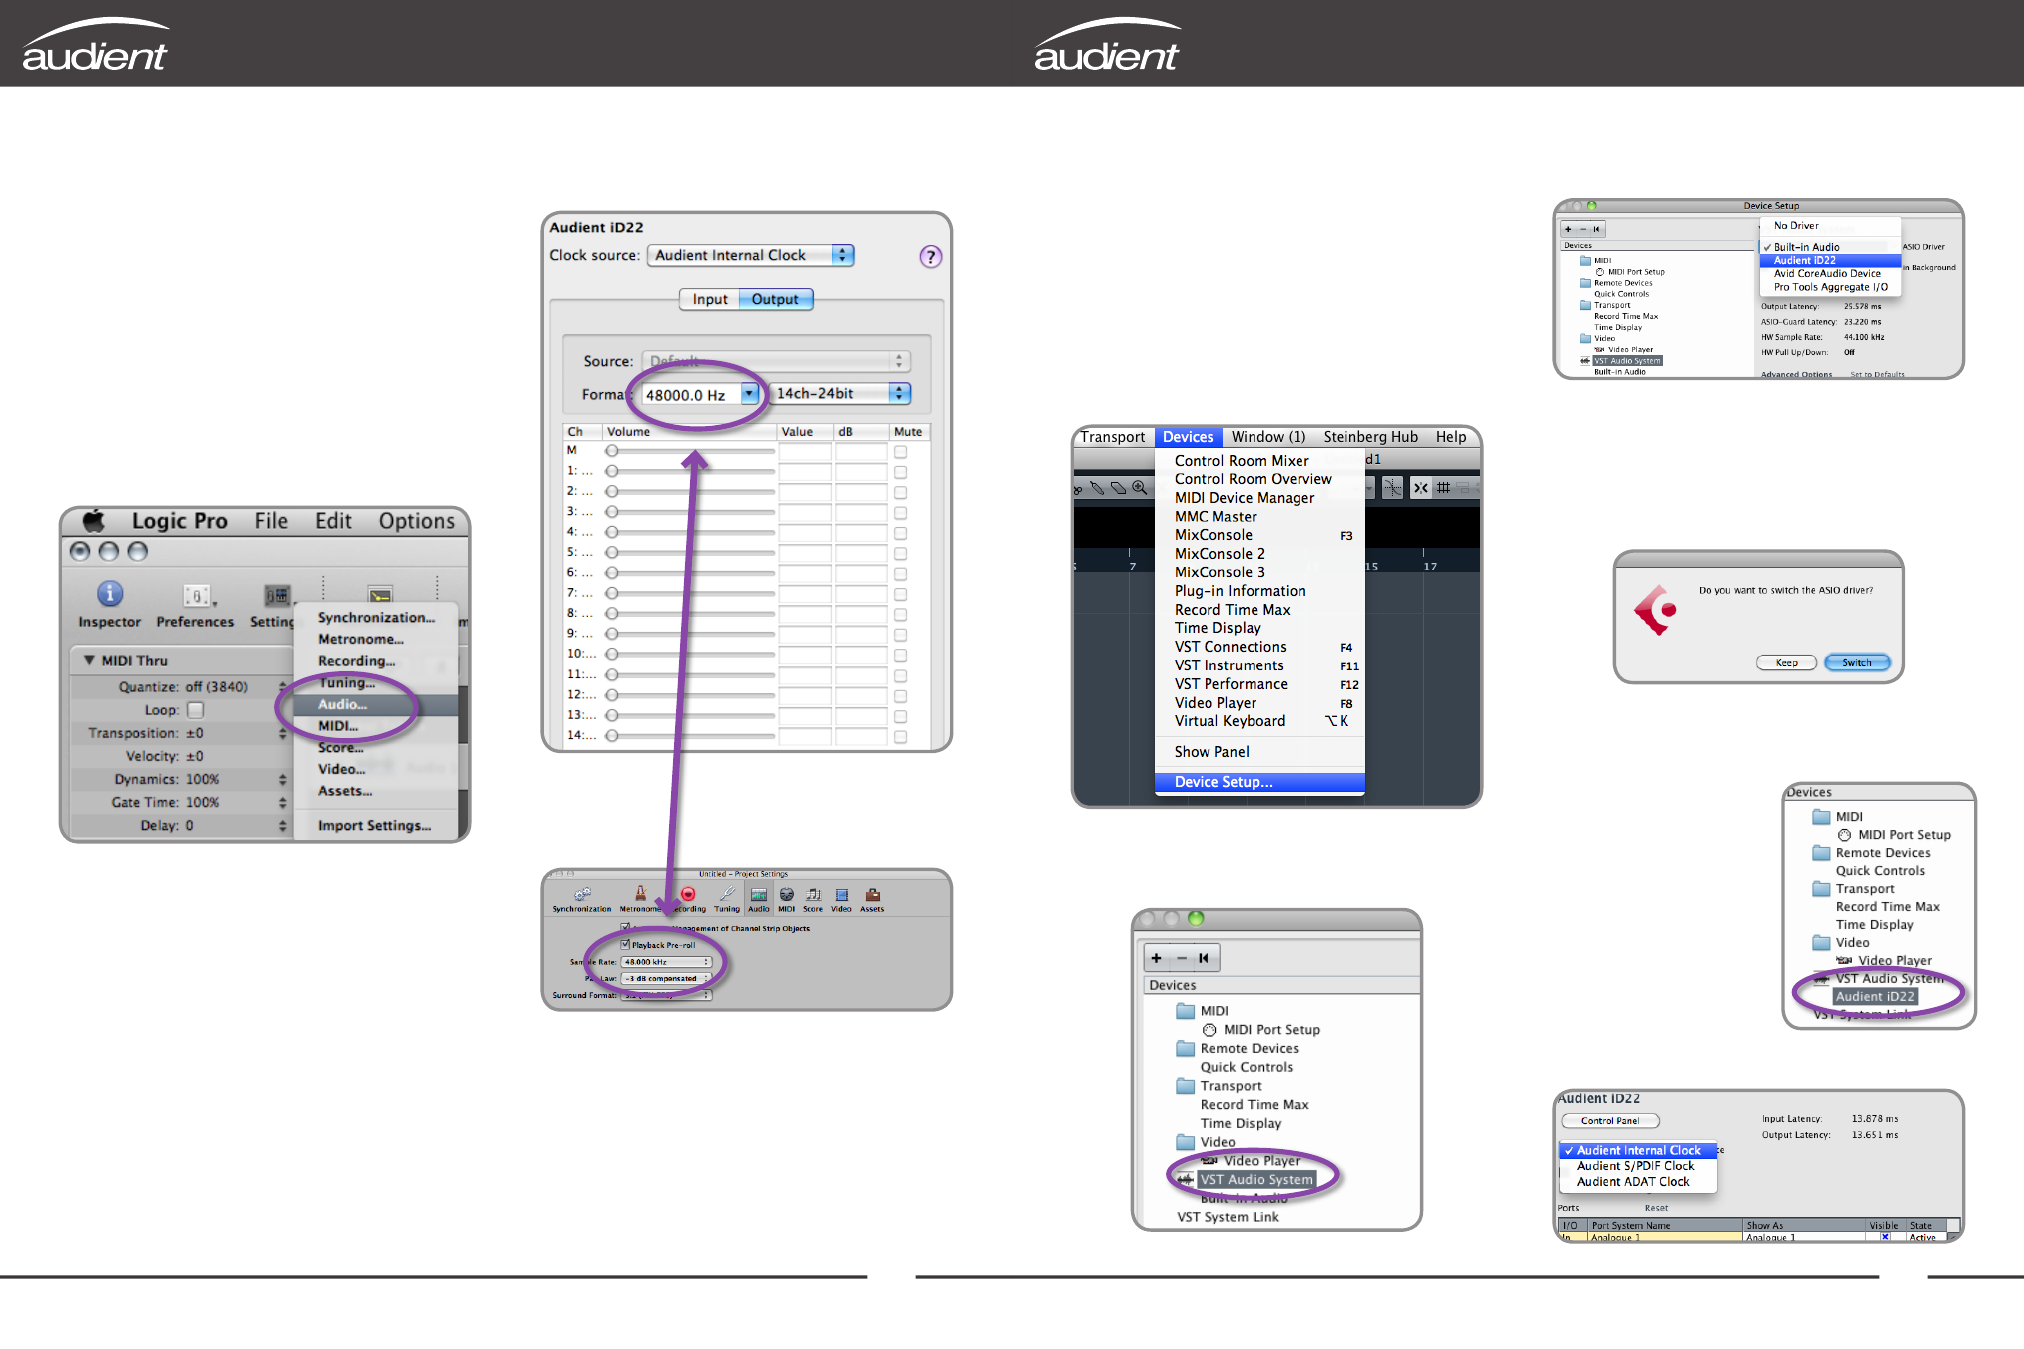Select the Video icon in Project Settings
The height and width of the screenshot is (1349, 2024).
pos(841,895)
